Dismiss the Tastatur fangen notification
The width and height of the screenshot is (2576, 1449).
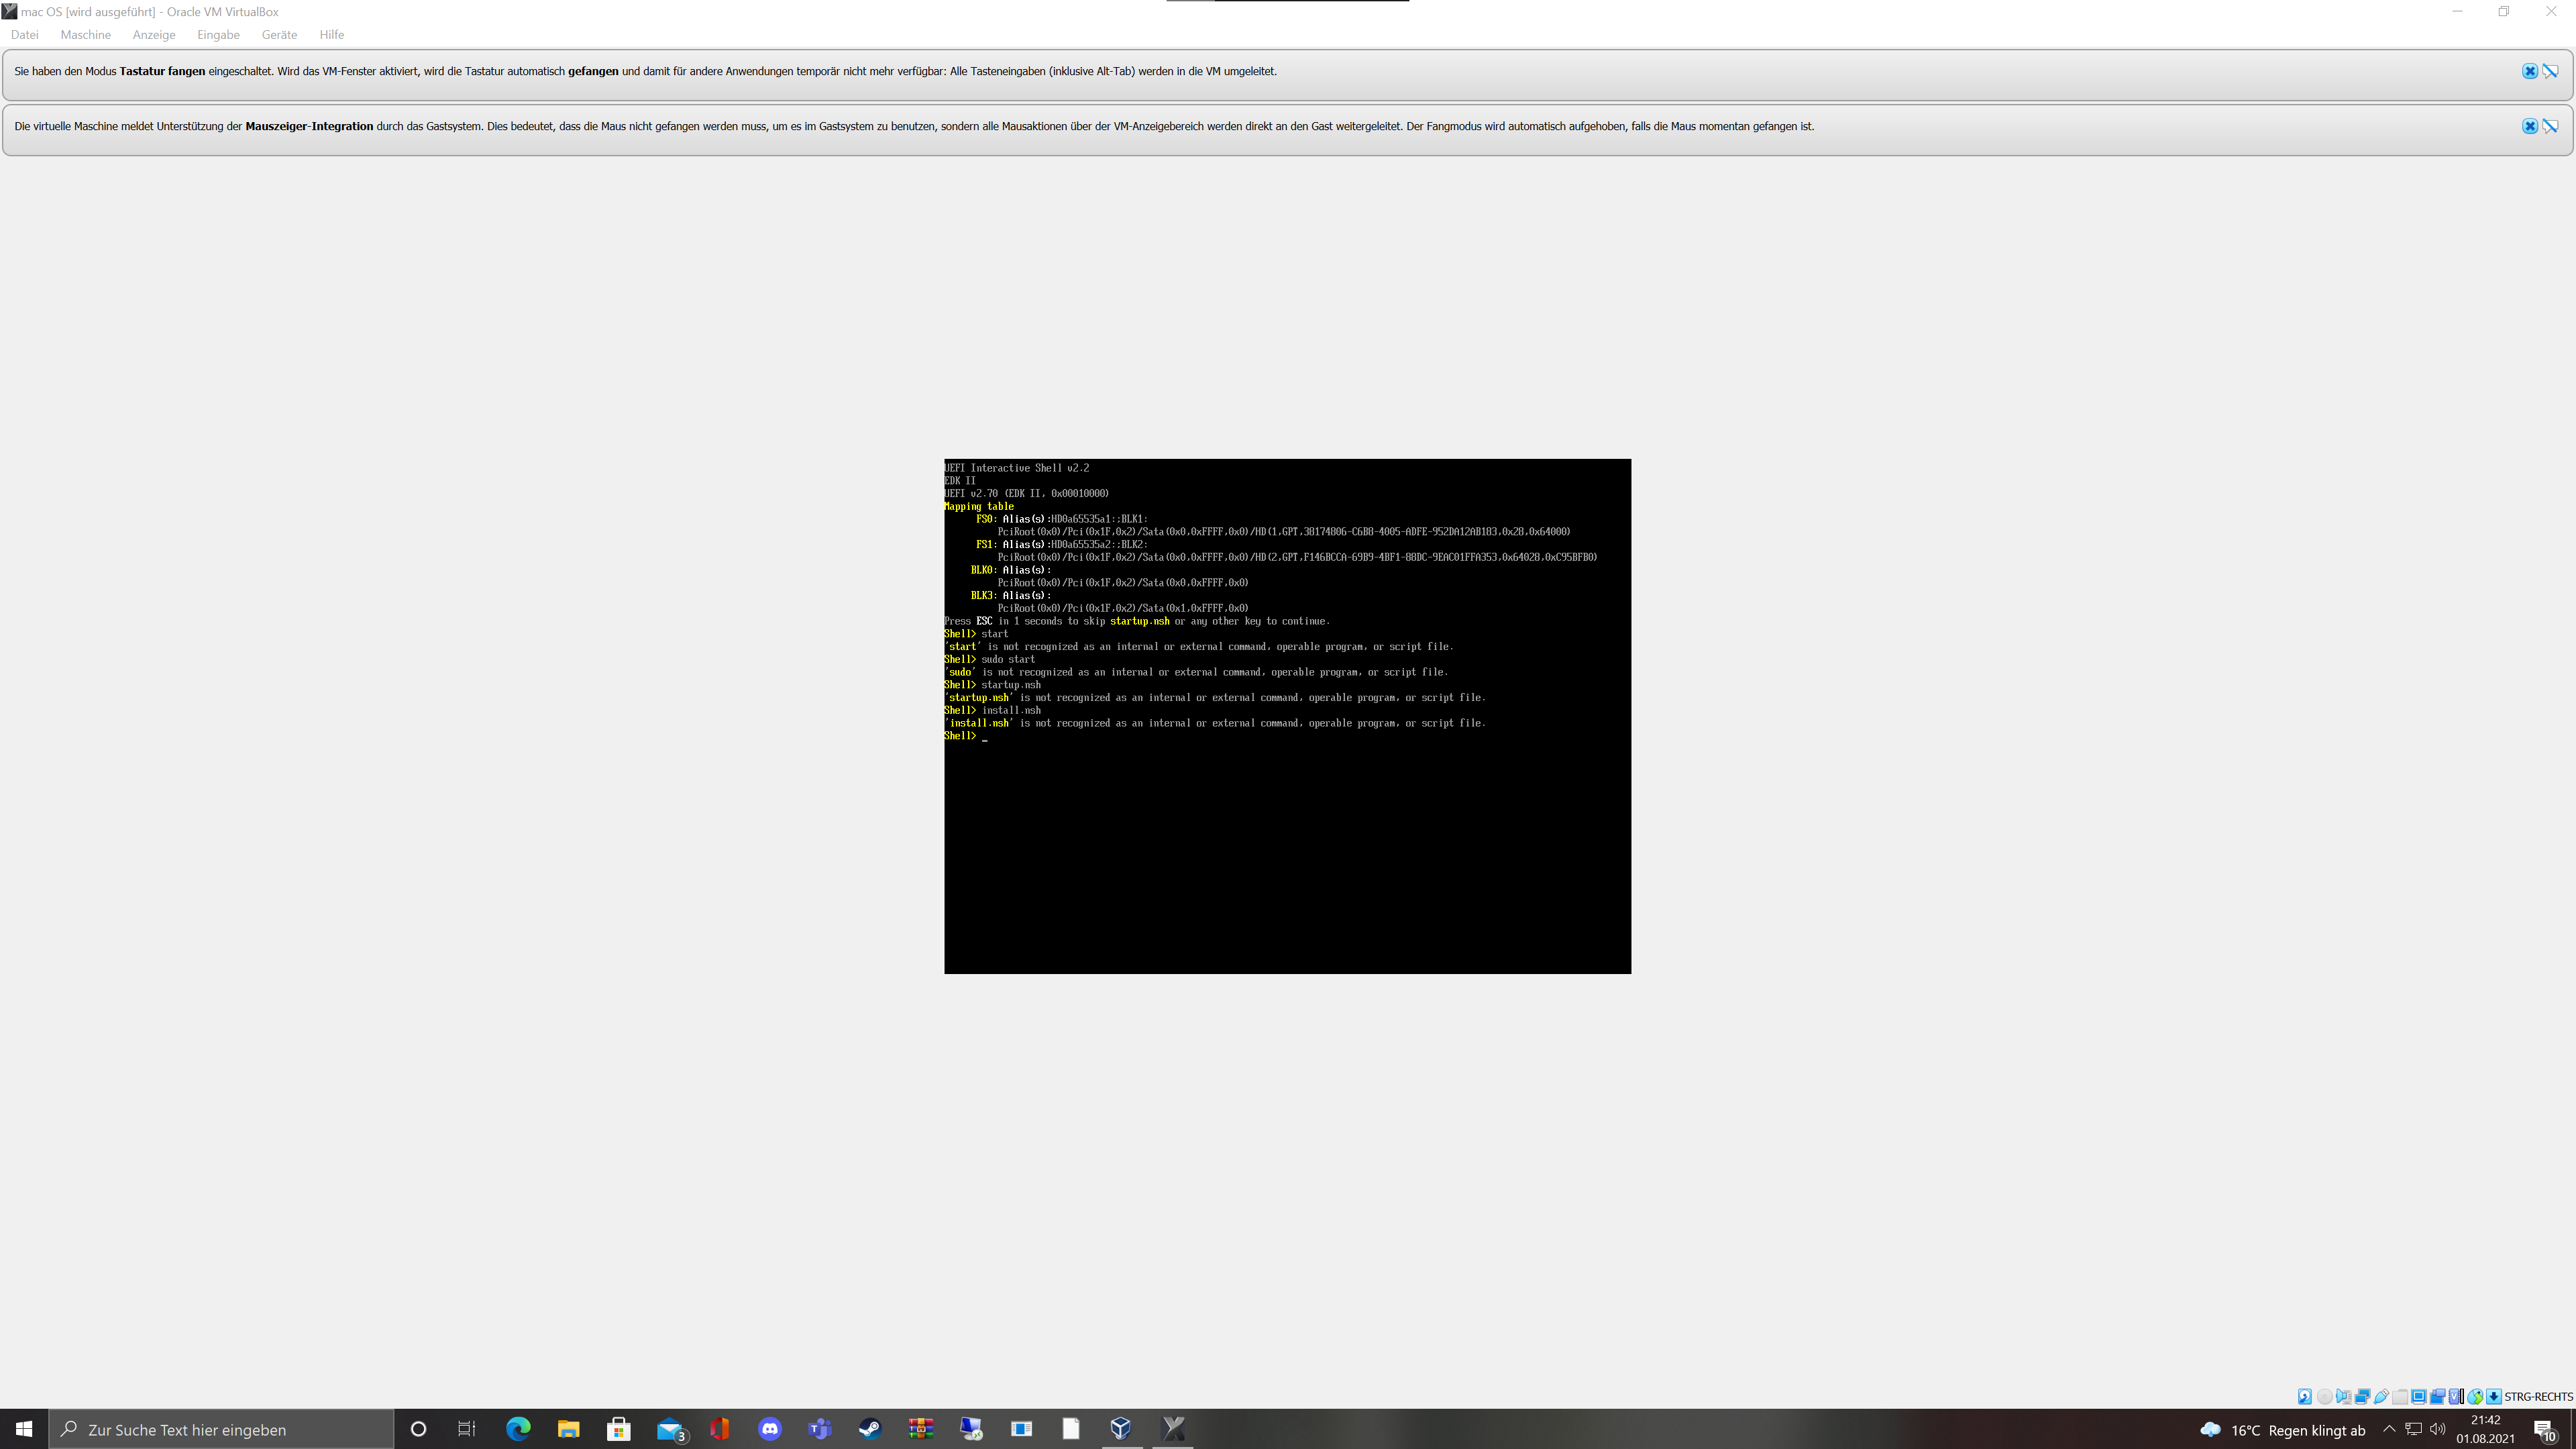pyautogui.click(x=2529, y=71)
